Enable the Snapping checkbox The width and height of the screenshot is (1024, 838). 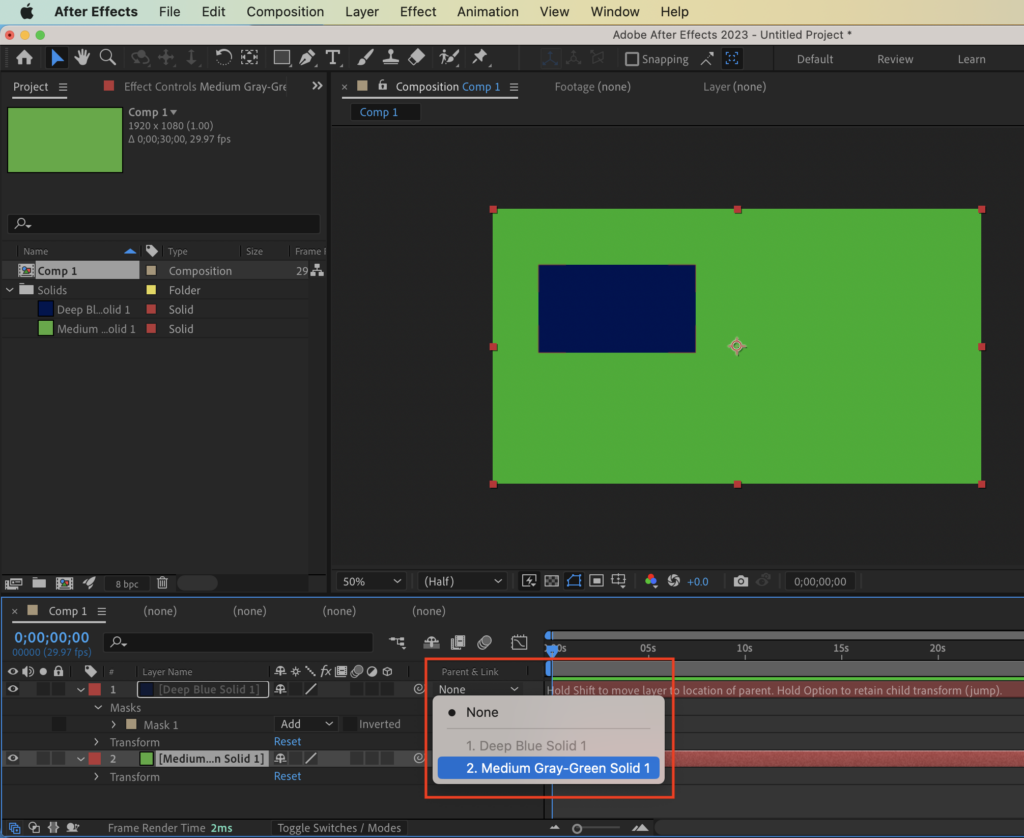coord(632,59)
